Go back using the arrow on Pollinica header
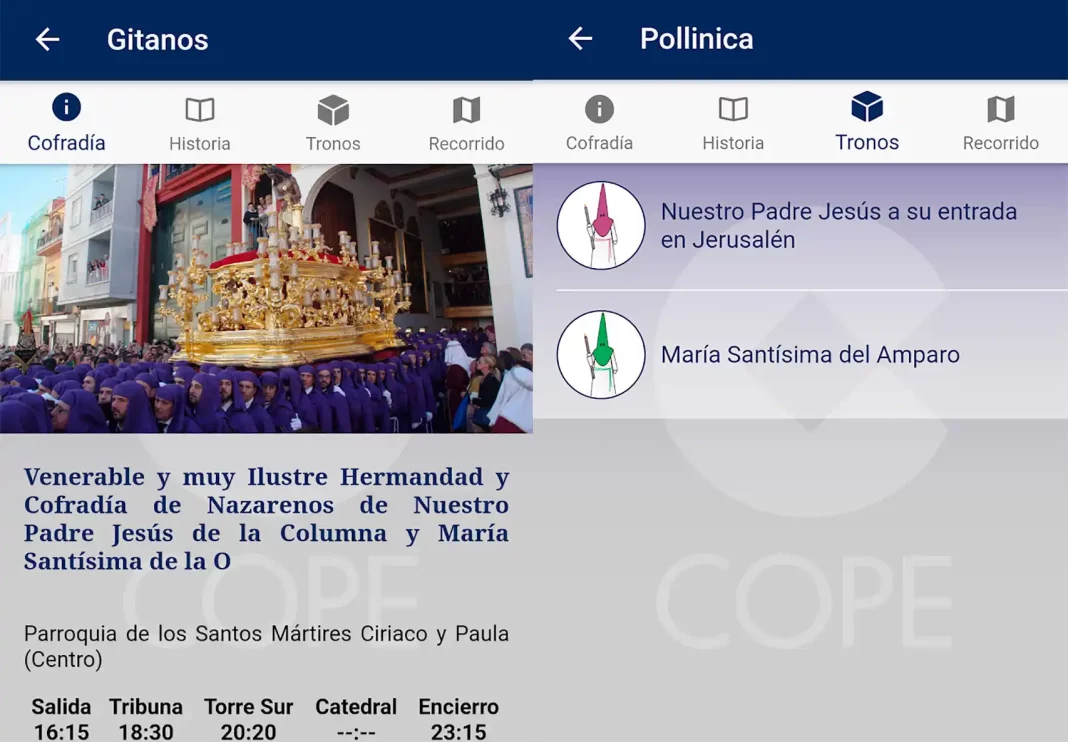 pos(582,39)
